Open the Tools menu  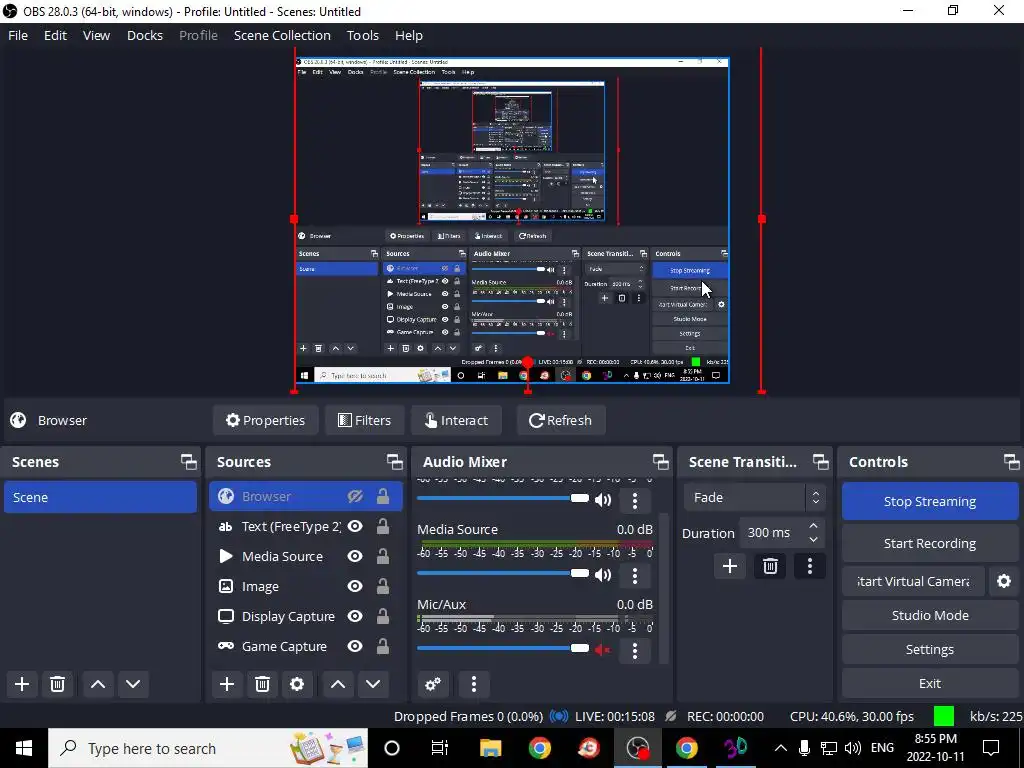click(x=362, y=35)
